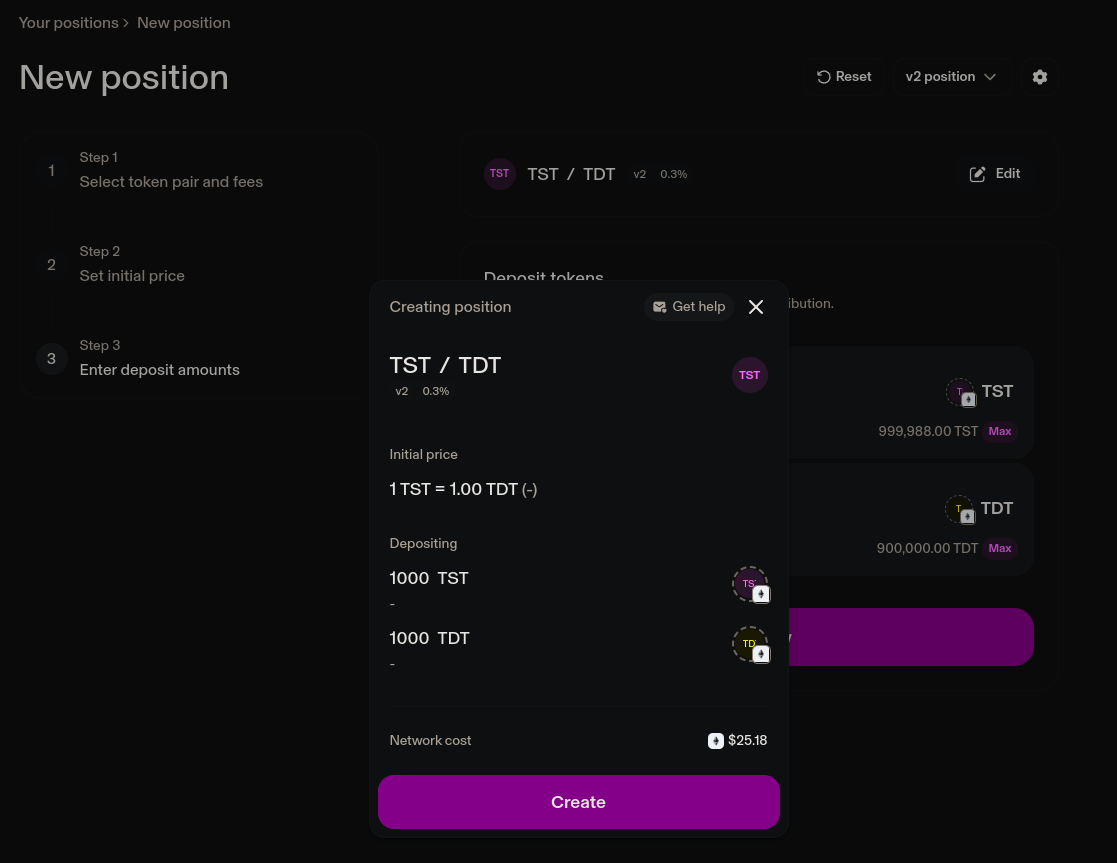Viewport: 1117px width, 863px height.
Task: Click the TST icon beside 1000 TST deposit
Action: tap(751, 584)
